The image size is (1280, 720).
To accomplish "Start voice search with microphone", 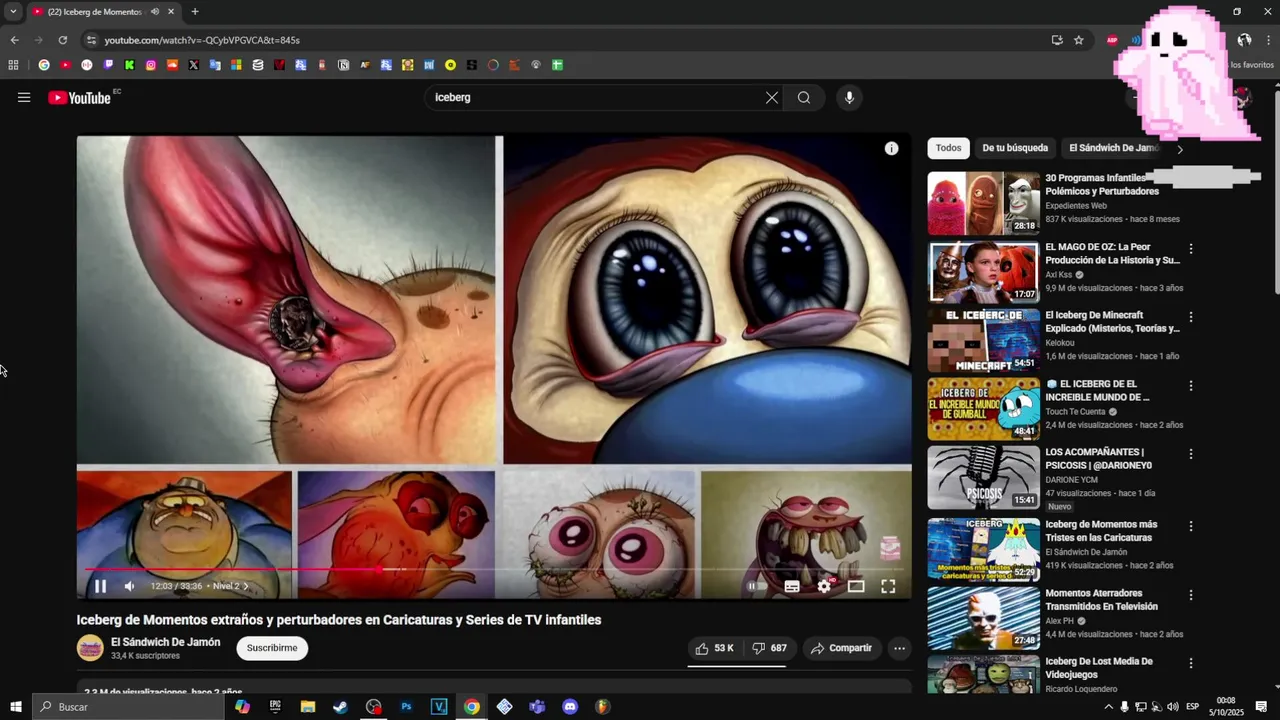I will tap(849, 97).
